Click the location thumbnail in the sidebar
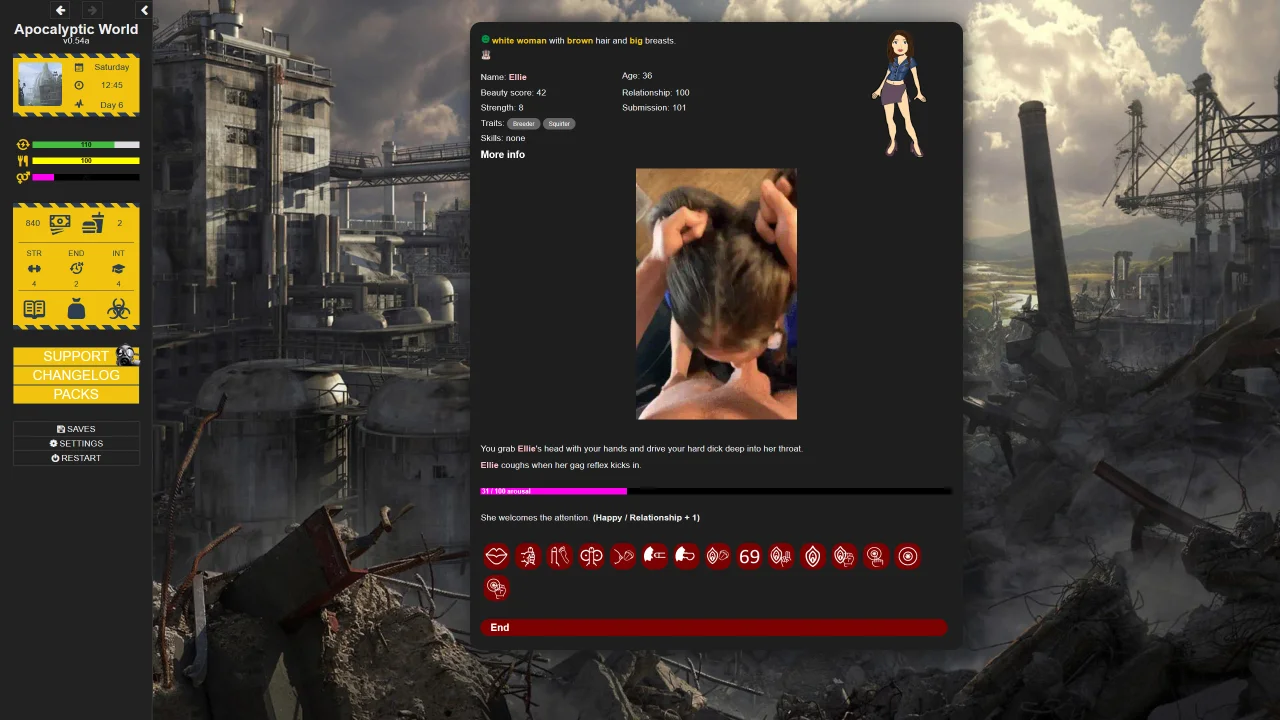Screen dimensions: 1280x720 pos(40,84)
